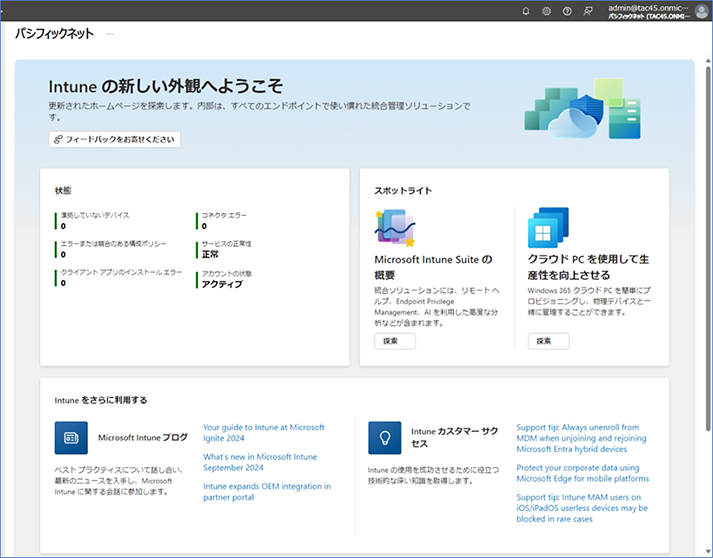This screenshot has width=713, height=558.
Task: Open the notifications bell icon
Action: pos(526,11)
